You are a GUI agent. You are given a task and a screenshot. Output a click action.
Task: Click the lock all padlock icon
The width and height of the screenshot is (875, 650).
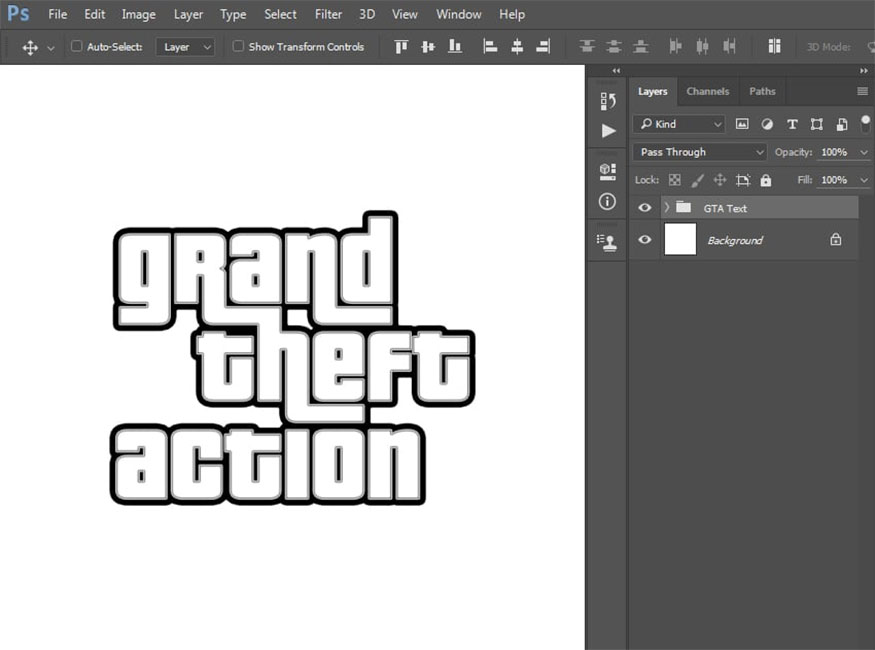pos(765,180)
